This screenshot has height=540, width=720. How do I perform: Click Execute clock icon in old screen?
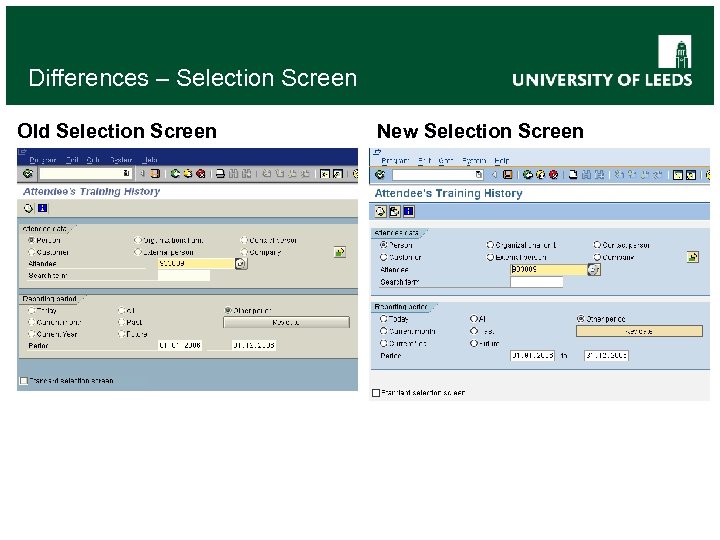pyautogui.click(x=28, y=208)
